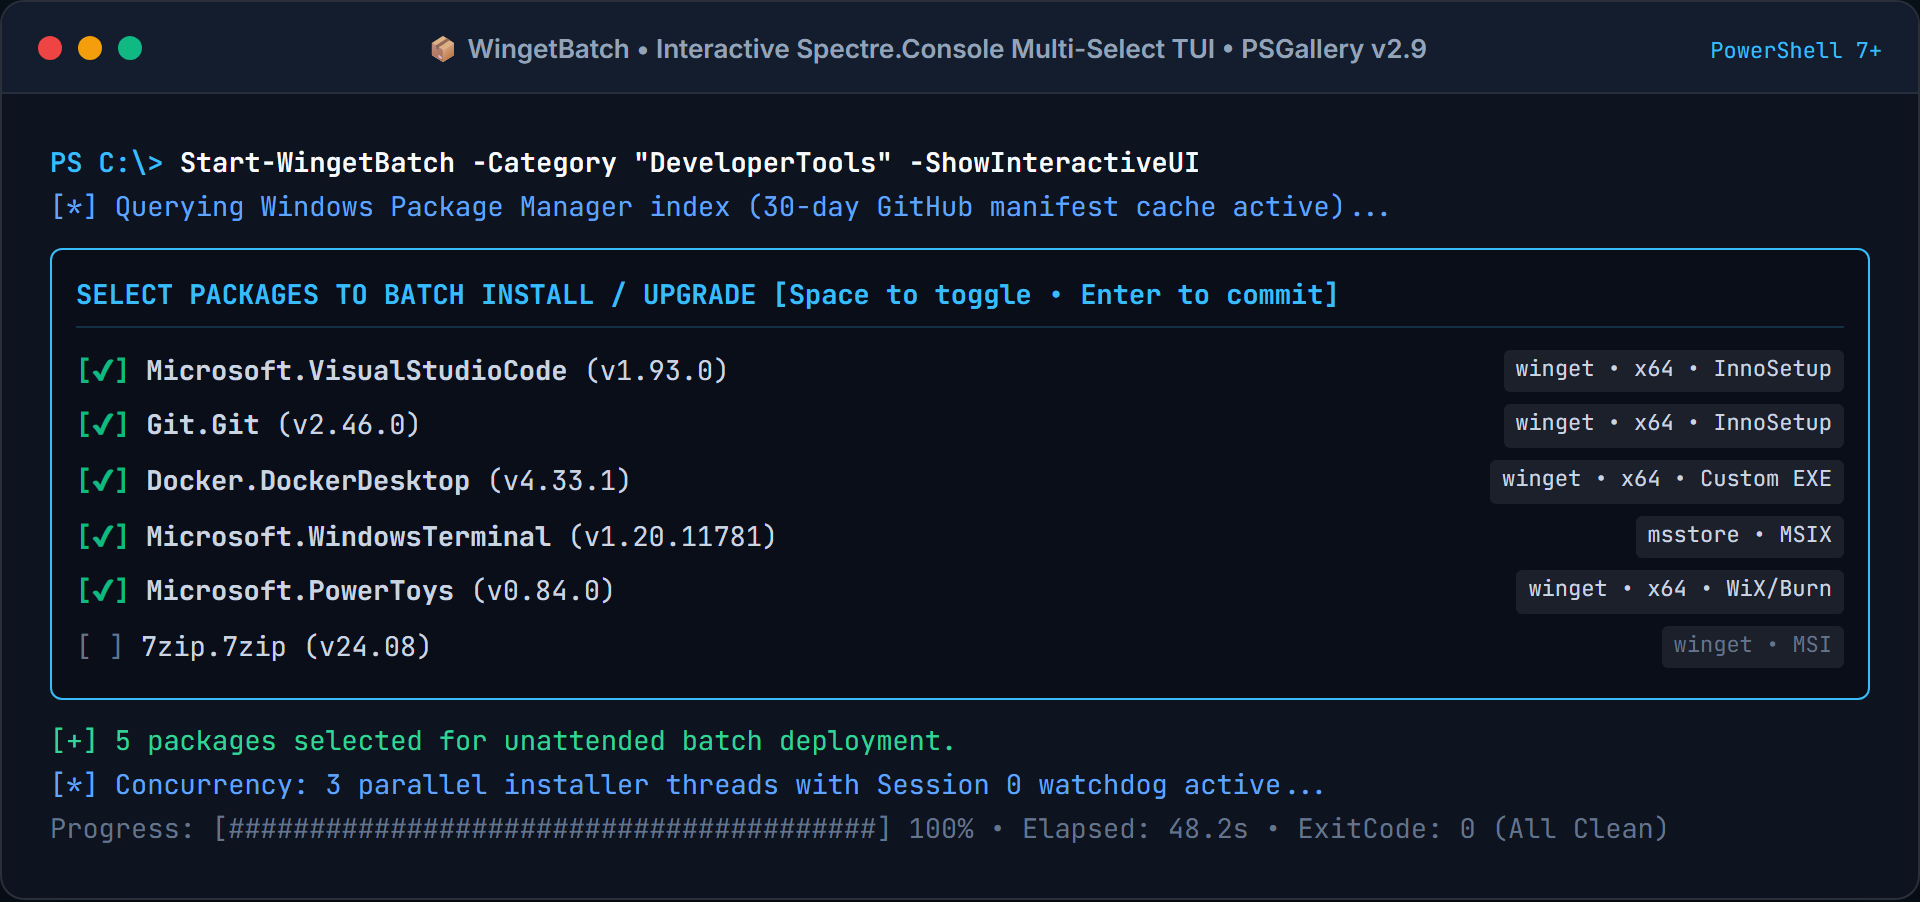The image size is (1920, 902).
Task: Click the Querying Windows Package Manager index line
Action: [x=720, y=207]
